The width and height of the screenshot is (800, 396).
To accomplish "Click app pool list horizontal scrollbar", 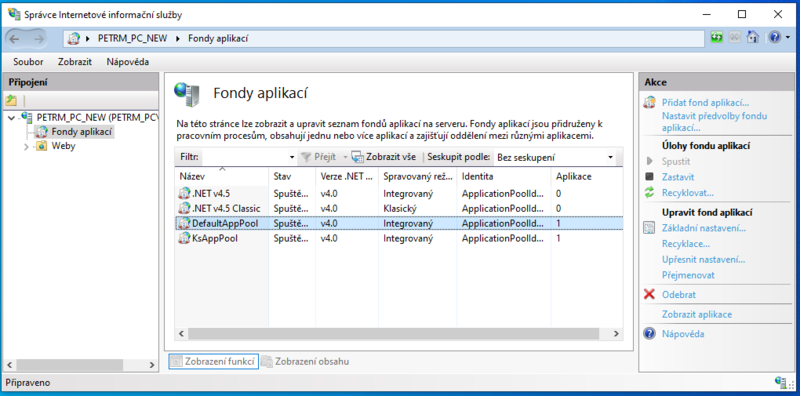I will tap(393, 334).
